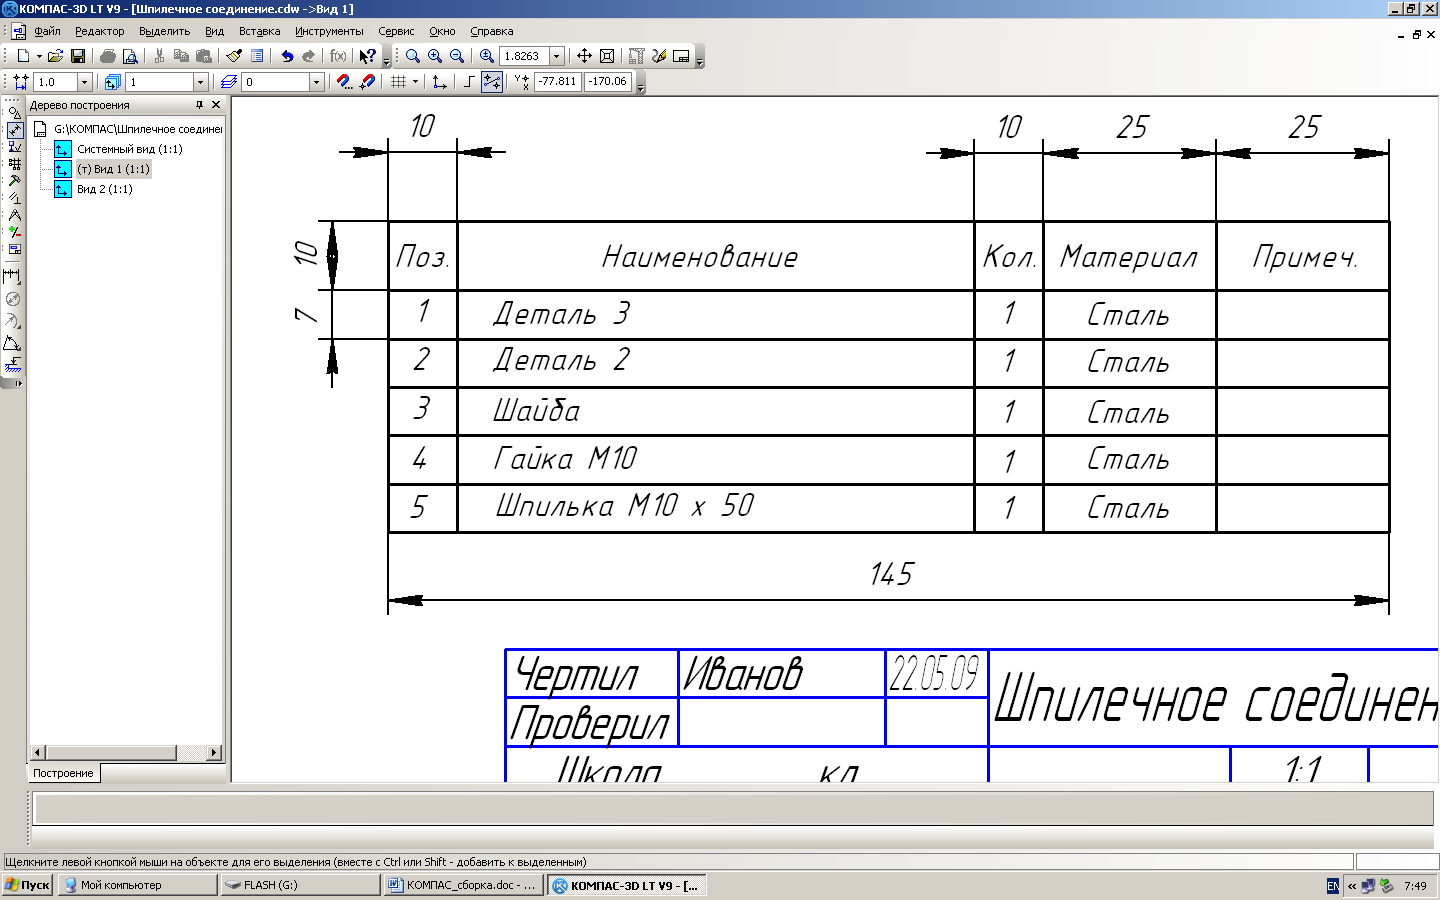Select the Linear dimension tool icon
1440x900 pixels.
(12, 276)
